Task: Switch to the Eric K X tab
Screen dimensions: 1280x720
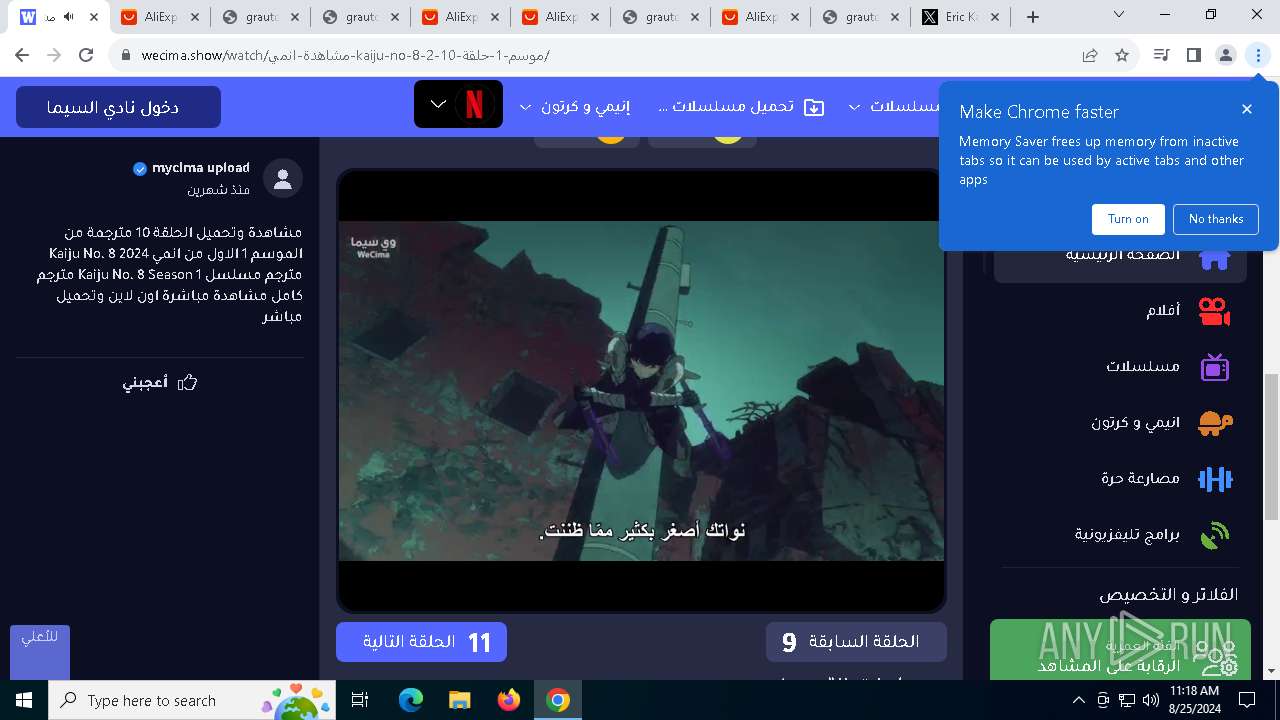Action: [x=959, y=17]
